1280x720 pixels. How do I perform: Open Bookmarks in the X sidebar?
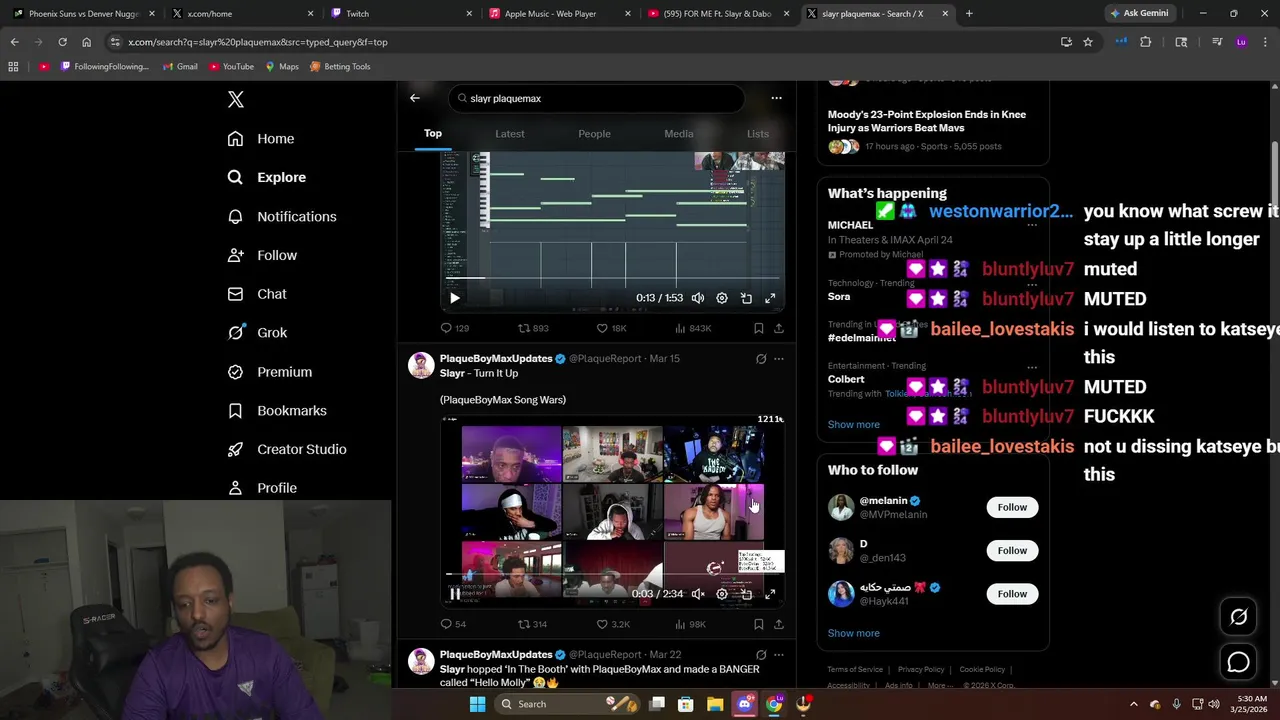pyautogui.click(x=276, y=410)
